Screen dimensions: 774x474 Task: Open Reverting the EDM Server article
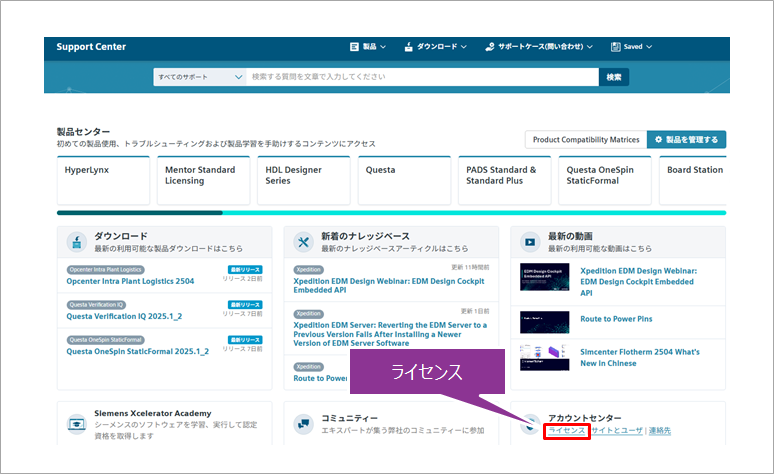point(390,334)
